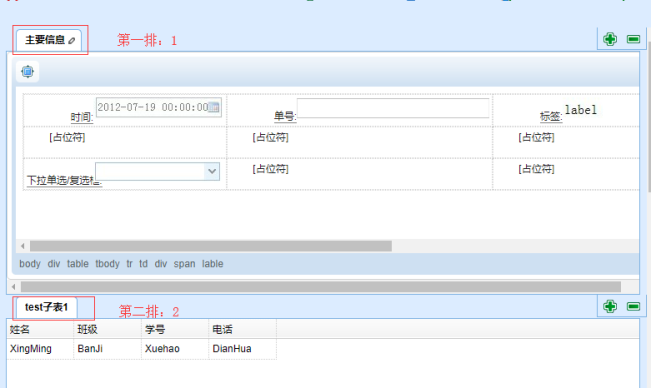Viewport: 651px width, 388px height.
Task: Click the 单号 text input field
Action: tap(393, 108)
